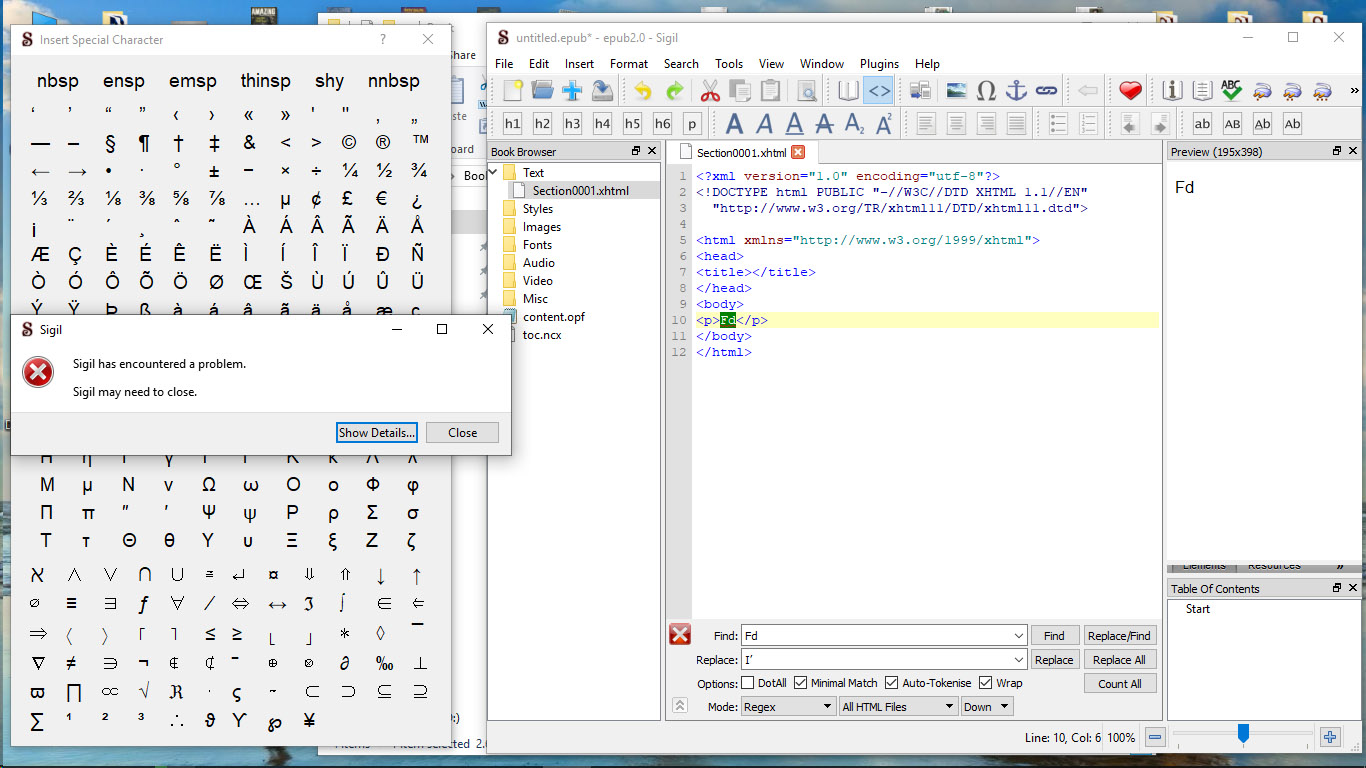
Task: Click Show Details in the Sigil error dialog
Action: point(377,433)
